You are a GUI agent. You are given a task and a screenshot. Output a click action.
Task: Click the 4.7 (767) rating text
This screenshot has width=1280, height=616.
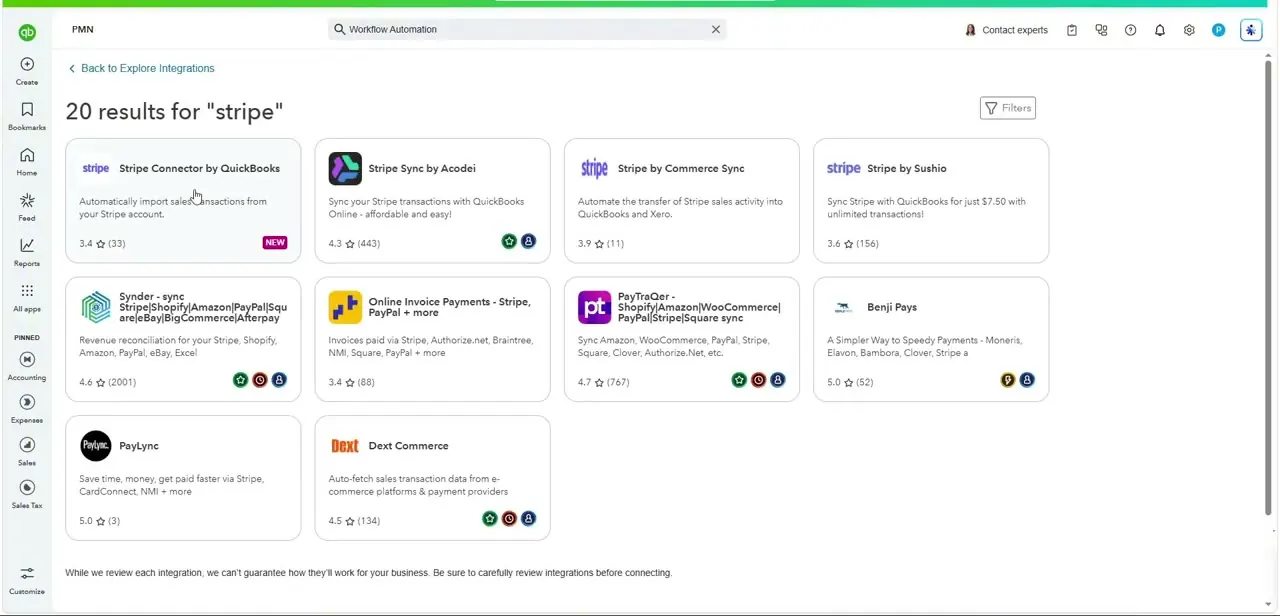click(603, 382)
